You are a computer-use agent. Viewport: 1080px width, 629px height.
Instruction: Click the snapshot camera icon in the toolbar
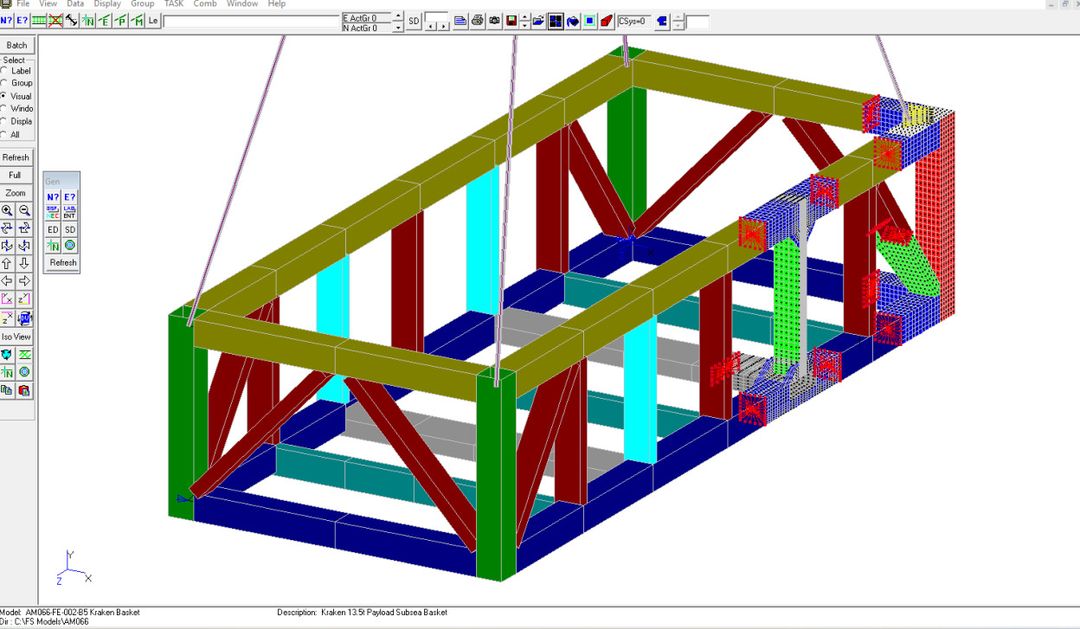click(x=495, y=18)
